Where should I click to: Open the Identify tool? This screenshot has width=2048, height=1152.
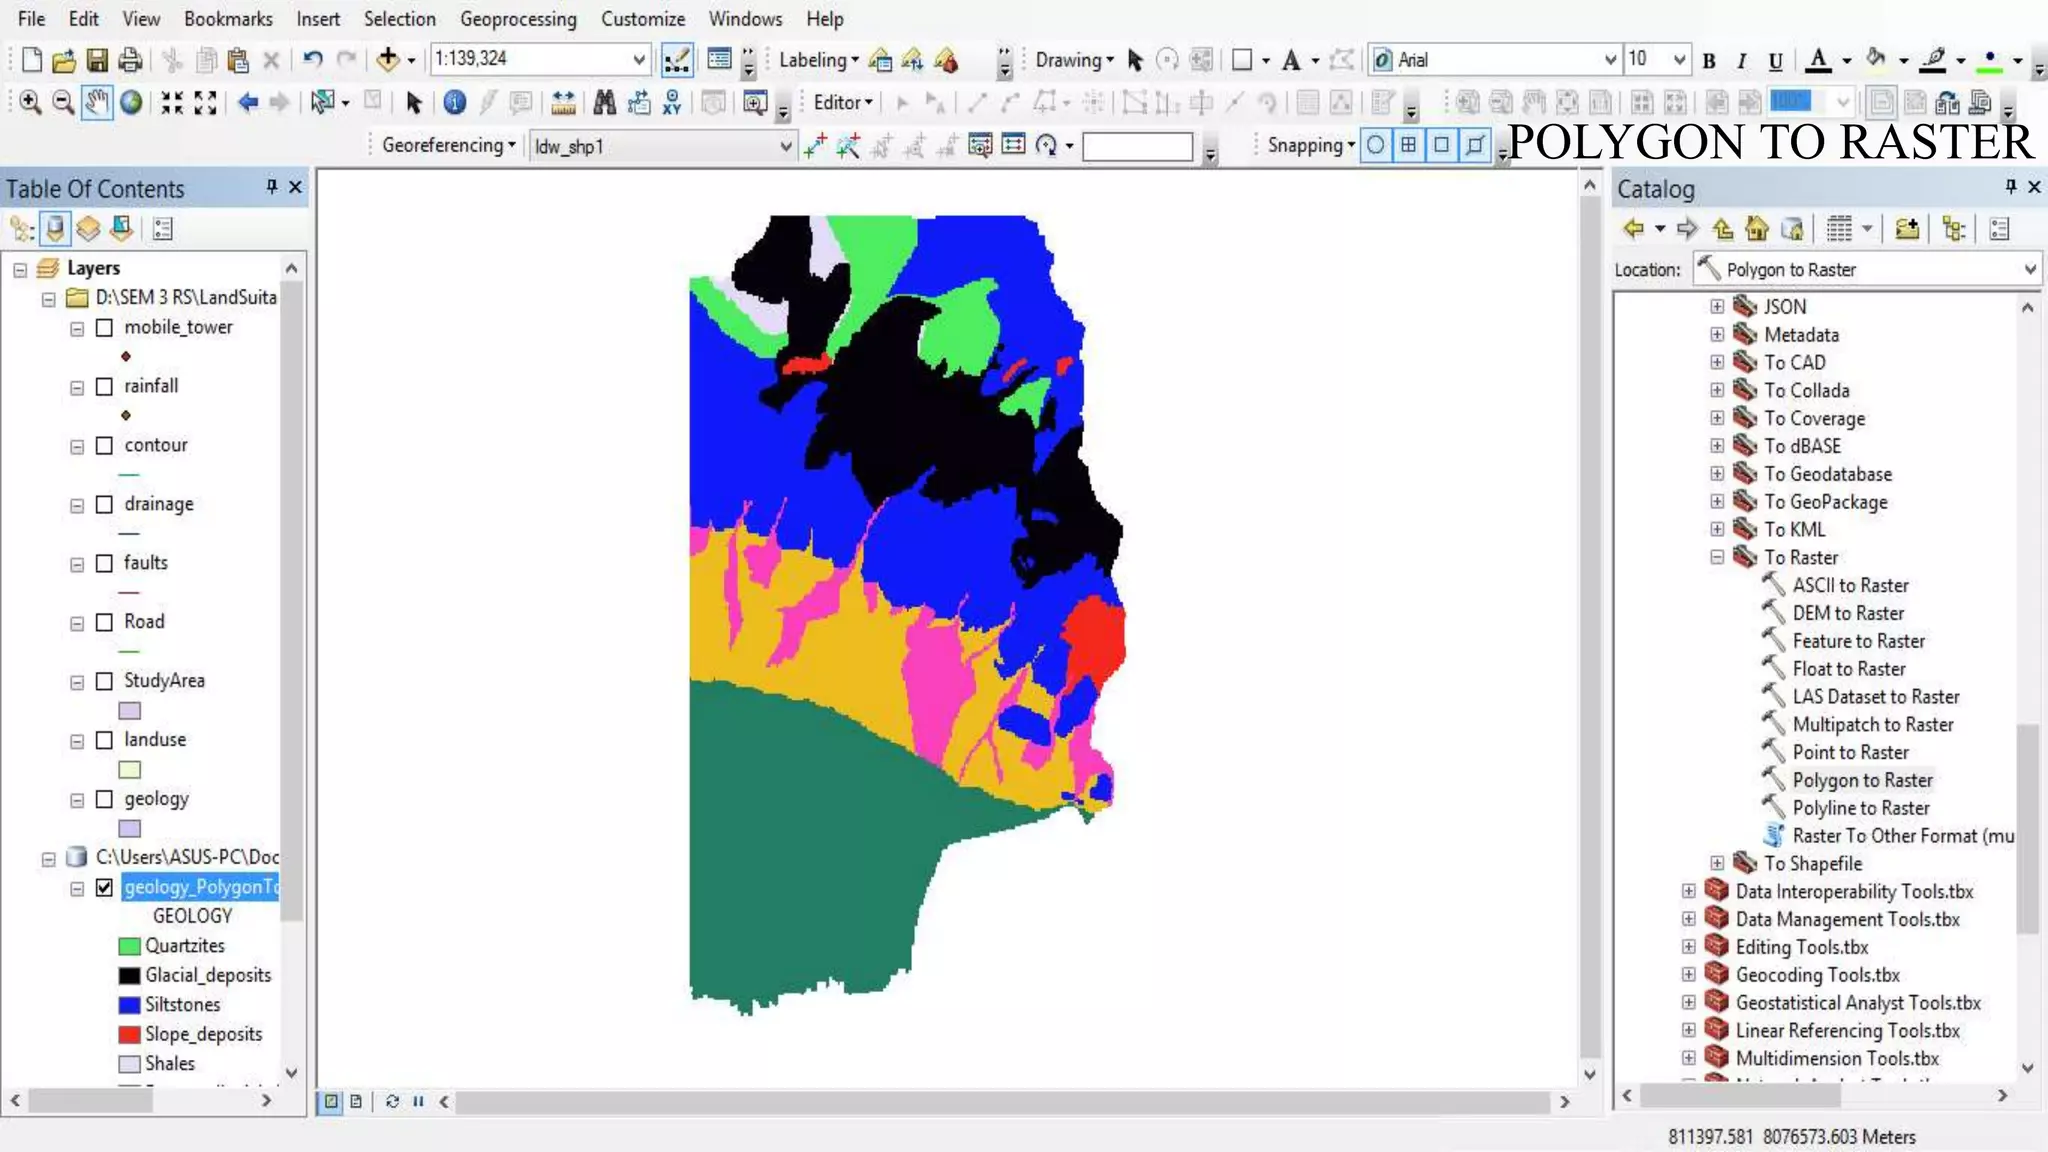455,102
